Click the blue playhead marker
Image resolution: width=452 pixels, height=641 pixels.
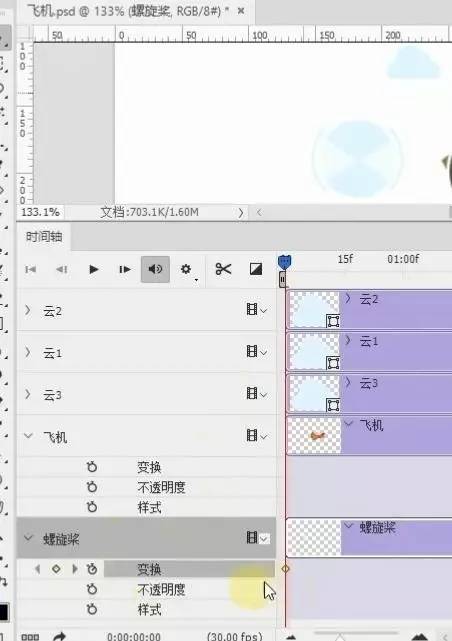[284, 262]
